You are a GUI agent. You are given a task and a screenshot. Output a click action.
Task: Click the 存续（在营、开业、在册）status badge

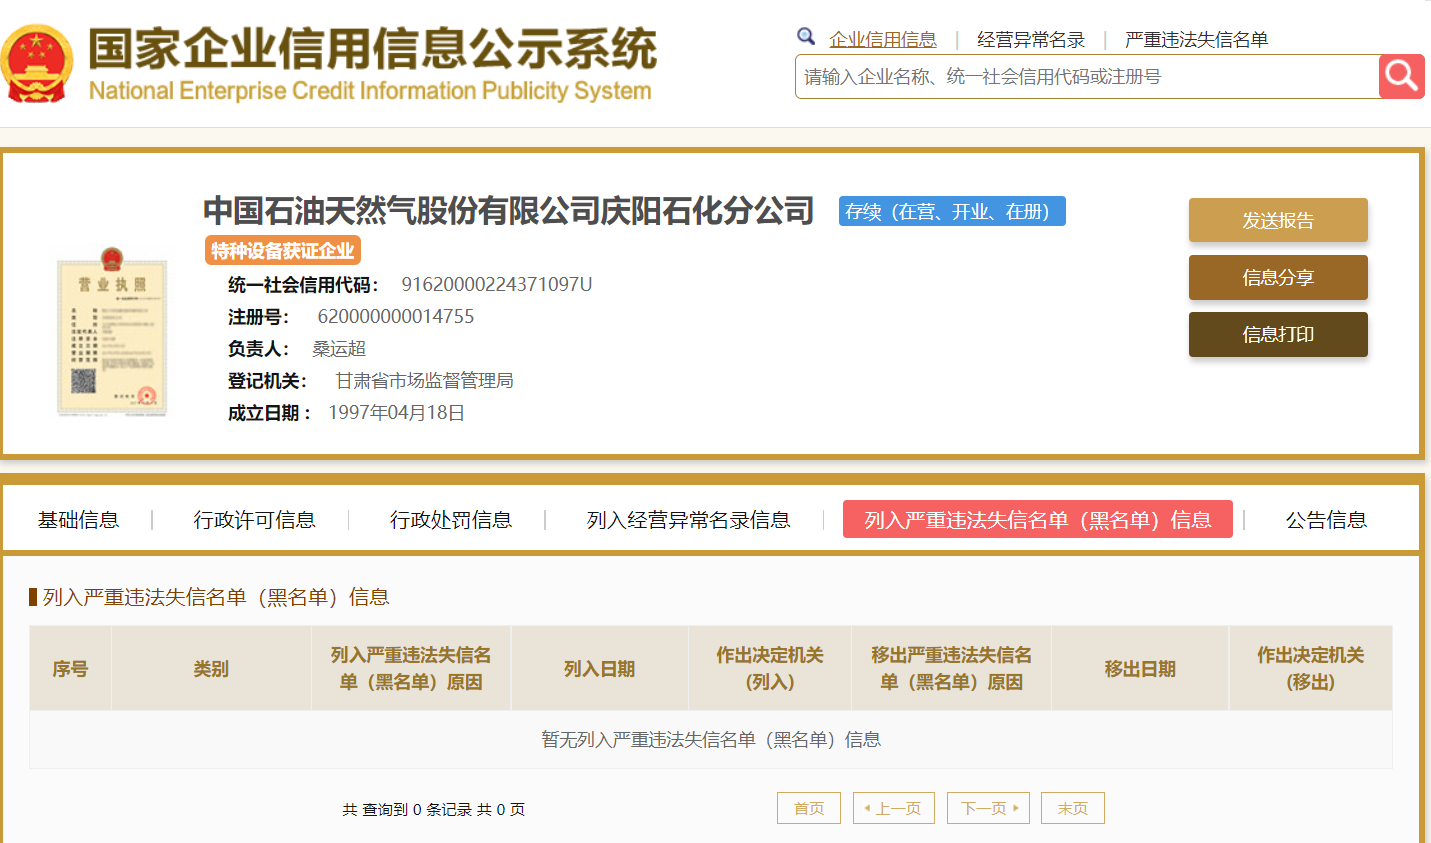pos(952,211)
